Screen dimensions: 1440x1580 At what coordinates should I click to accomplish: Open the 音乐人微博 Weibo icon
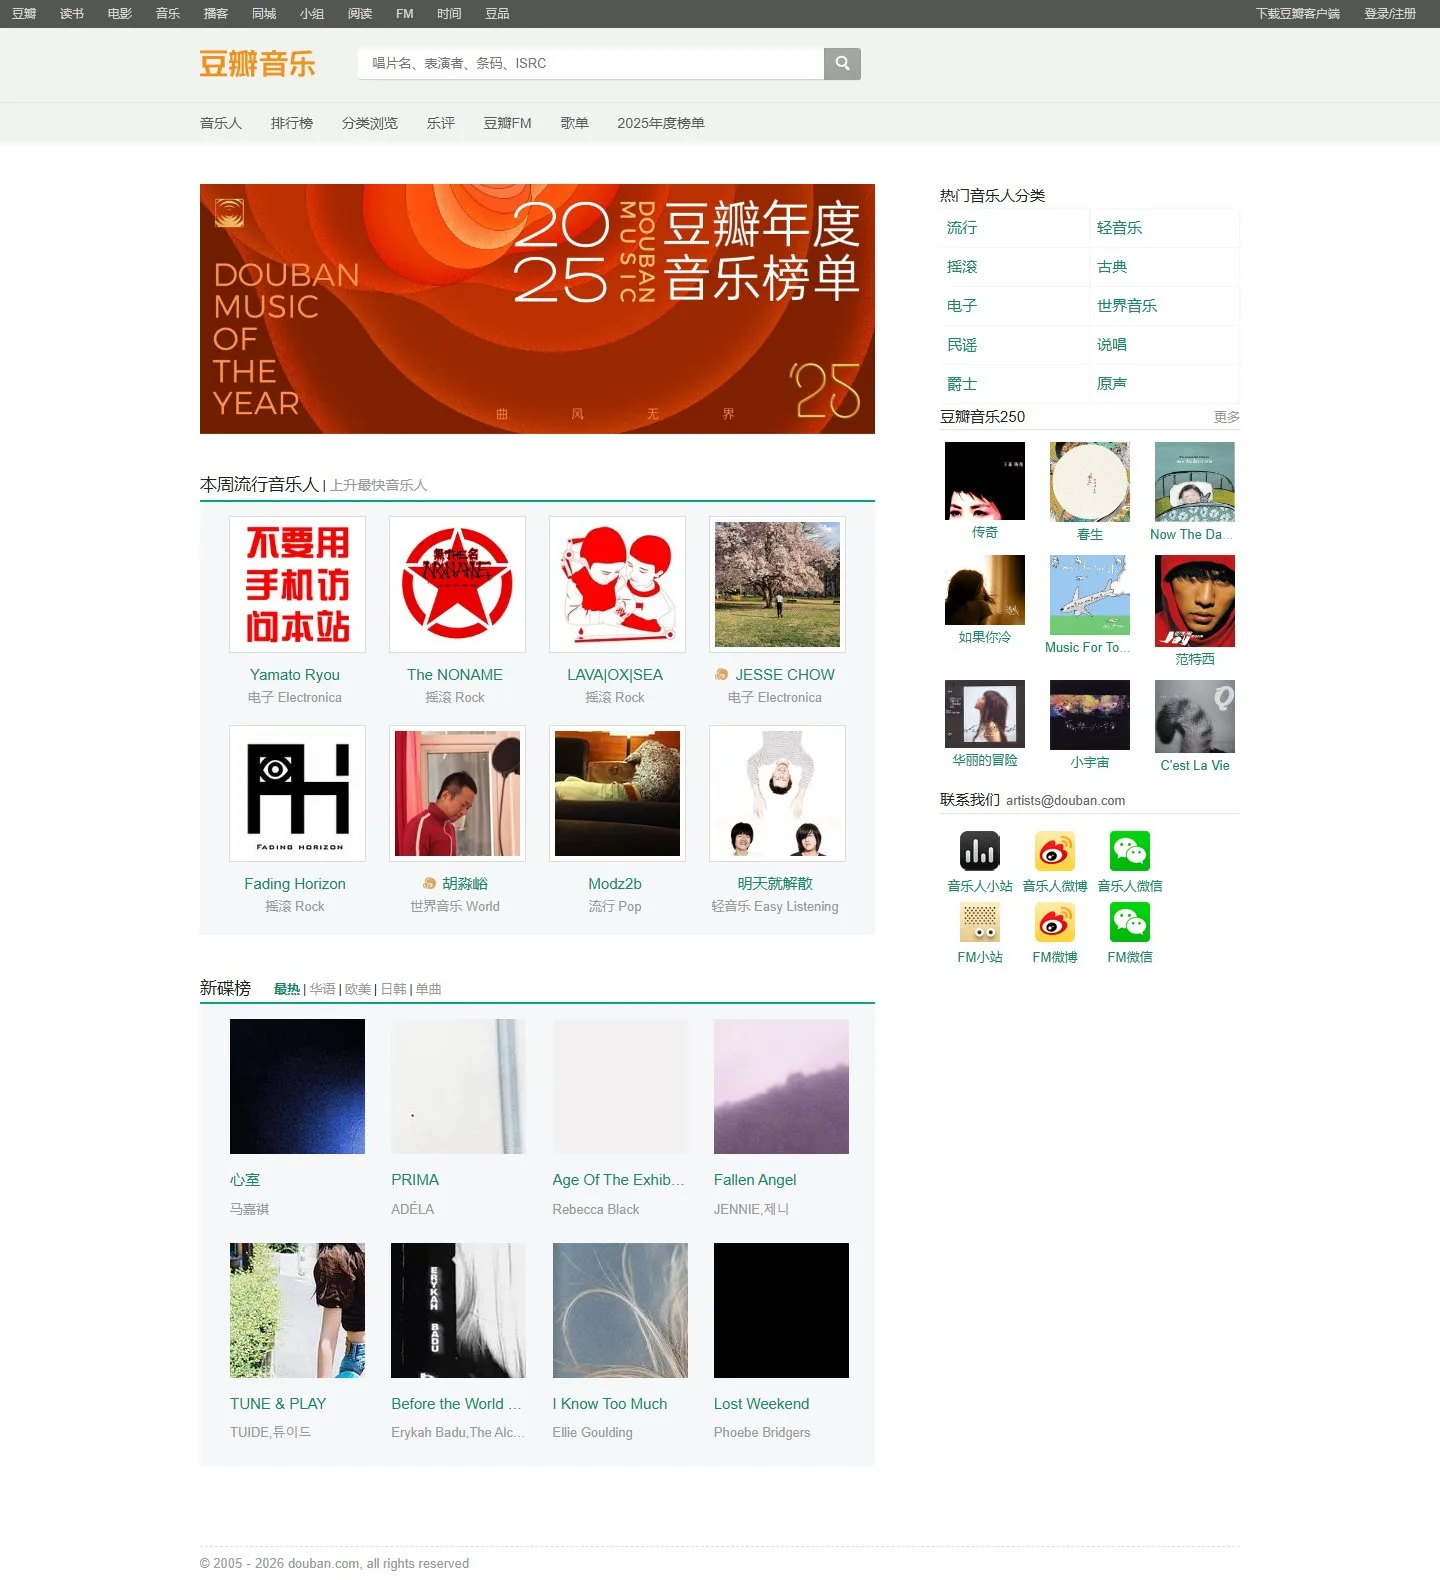click(1055, 851)
